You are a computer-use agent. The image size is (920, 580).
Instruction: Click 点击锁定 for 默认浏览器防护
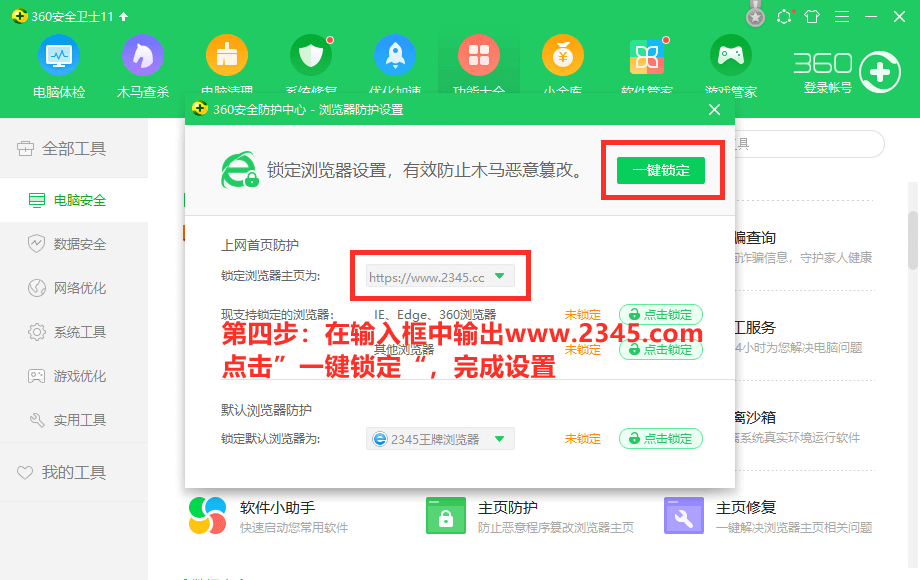pos(661,438)
